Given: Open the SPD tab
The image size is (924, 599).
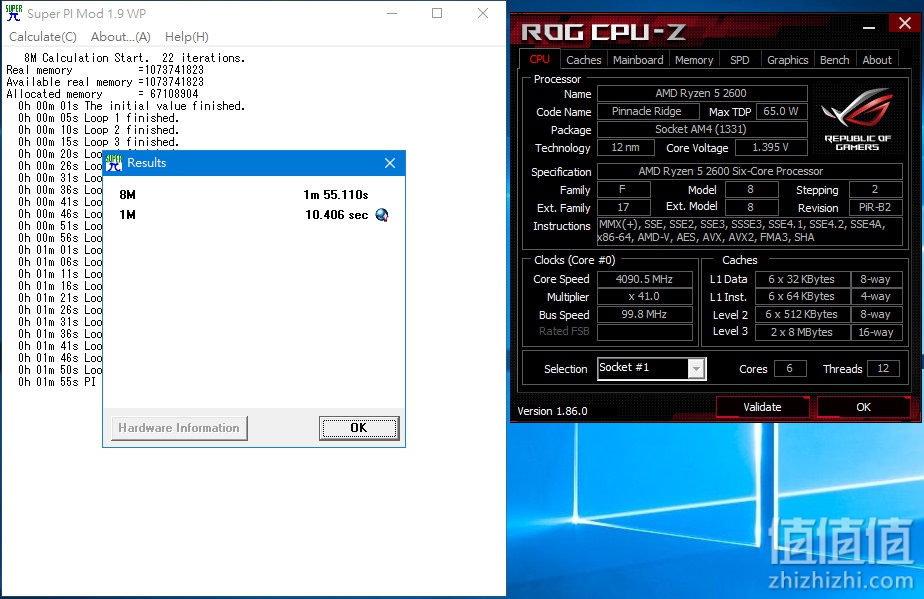Looking at the screenshot, I should (x=740, y=60).
